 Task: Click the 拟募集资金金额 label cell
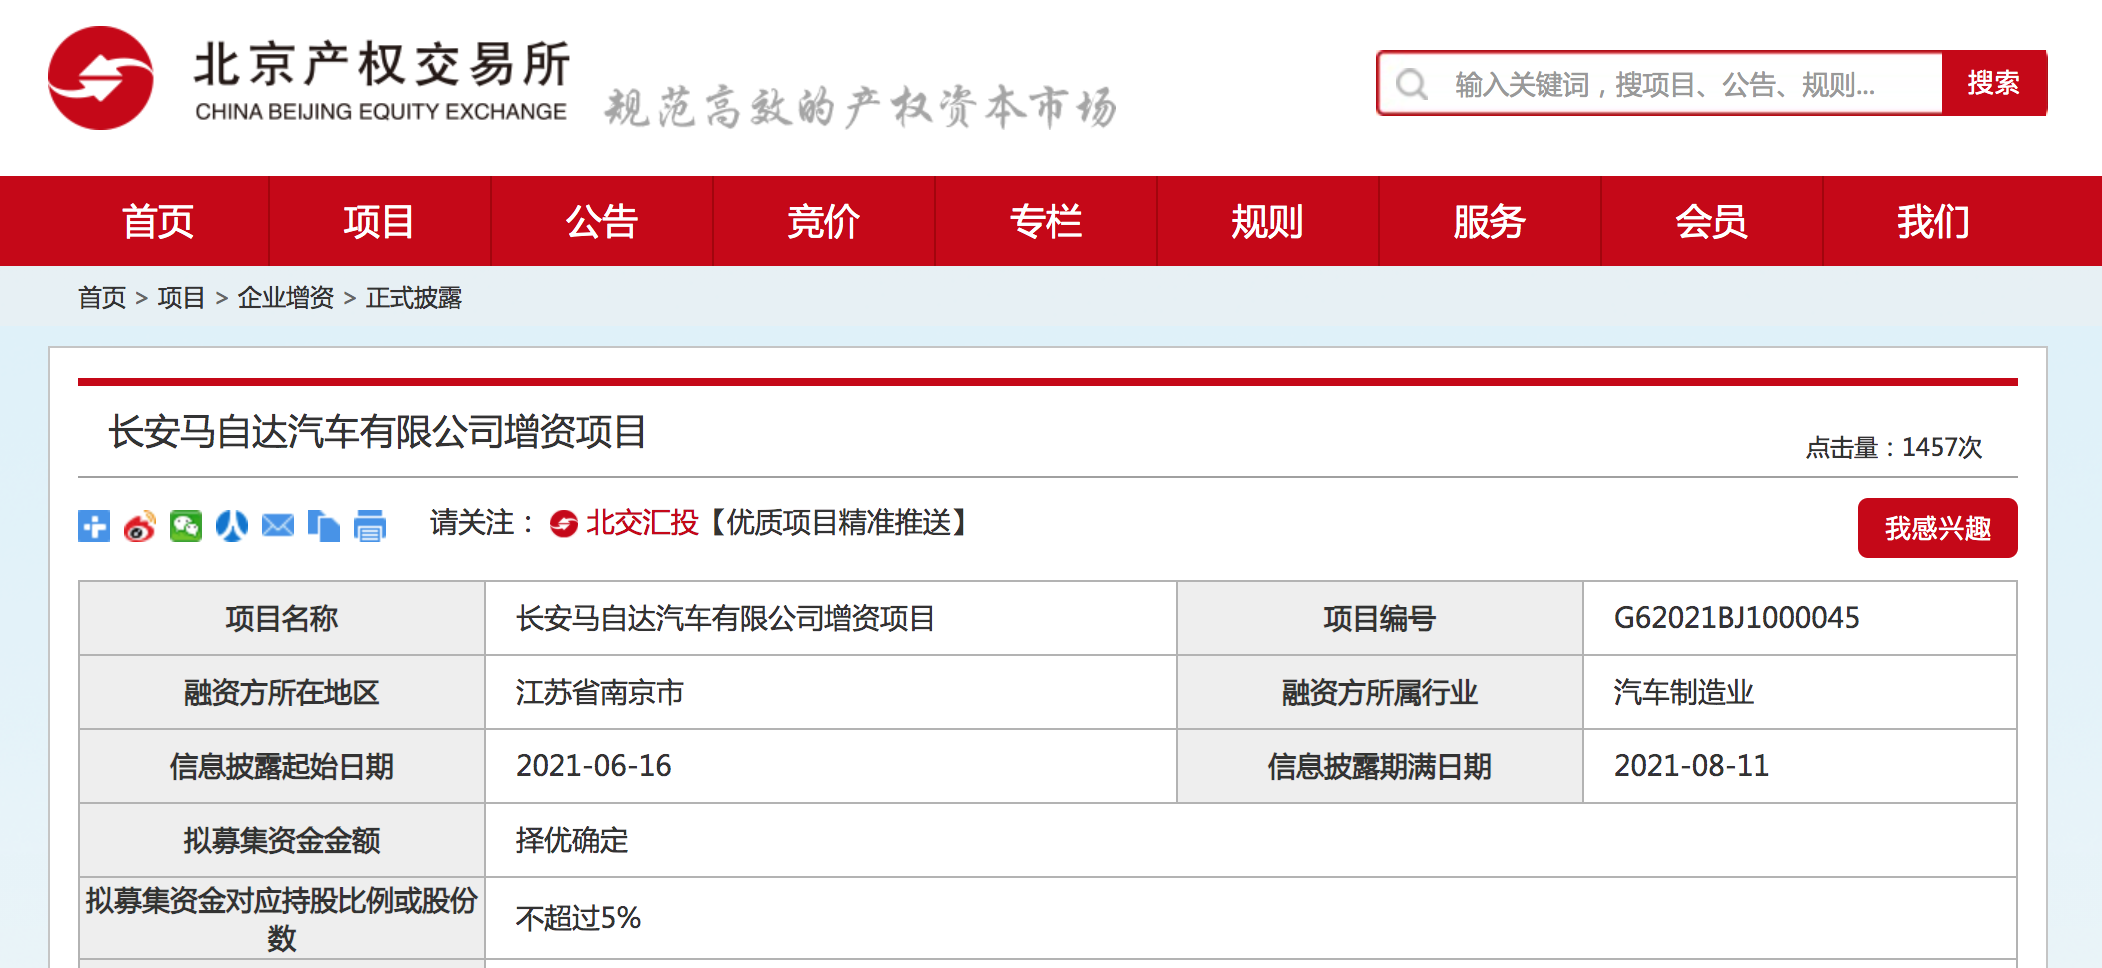pos(282,840)
